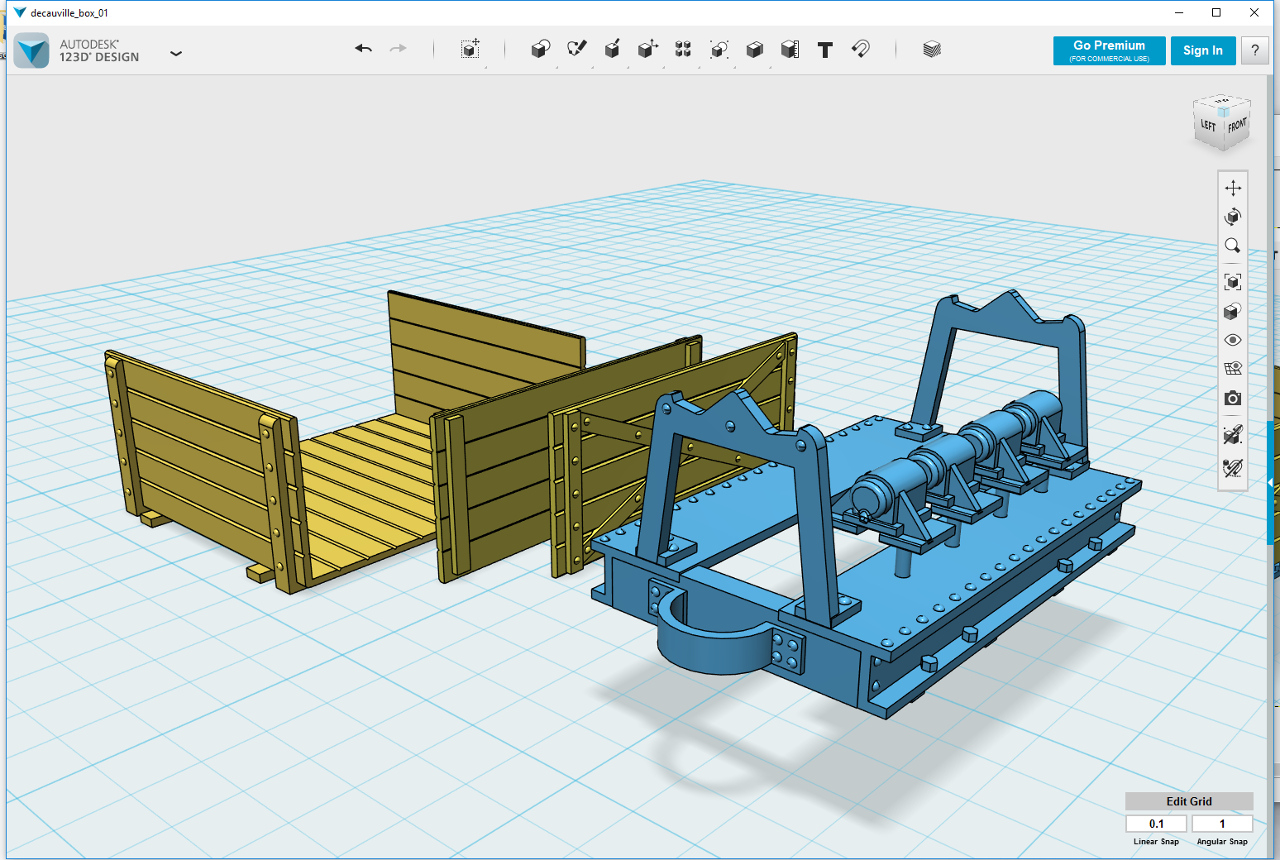
Task: Select the Measure tool
Action: (x=790, y=49)
